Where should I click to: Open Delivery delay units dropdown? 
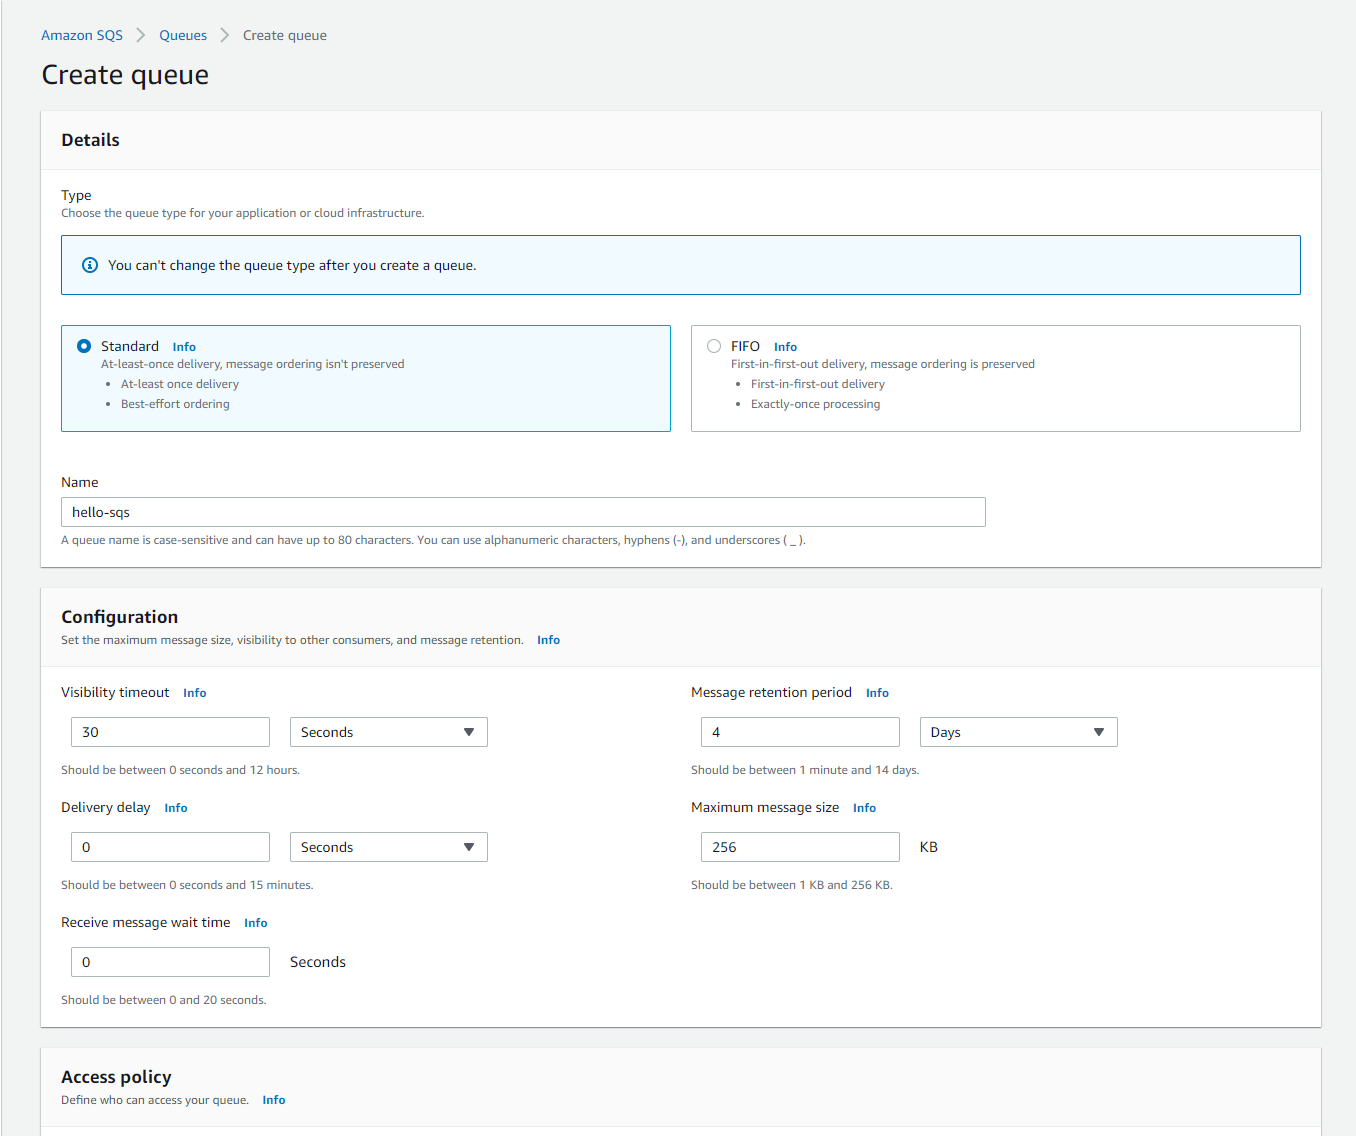[x=389, y=847]
